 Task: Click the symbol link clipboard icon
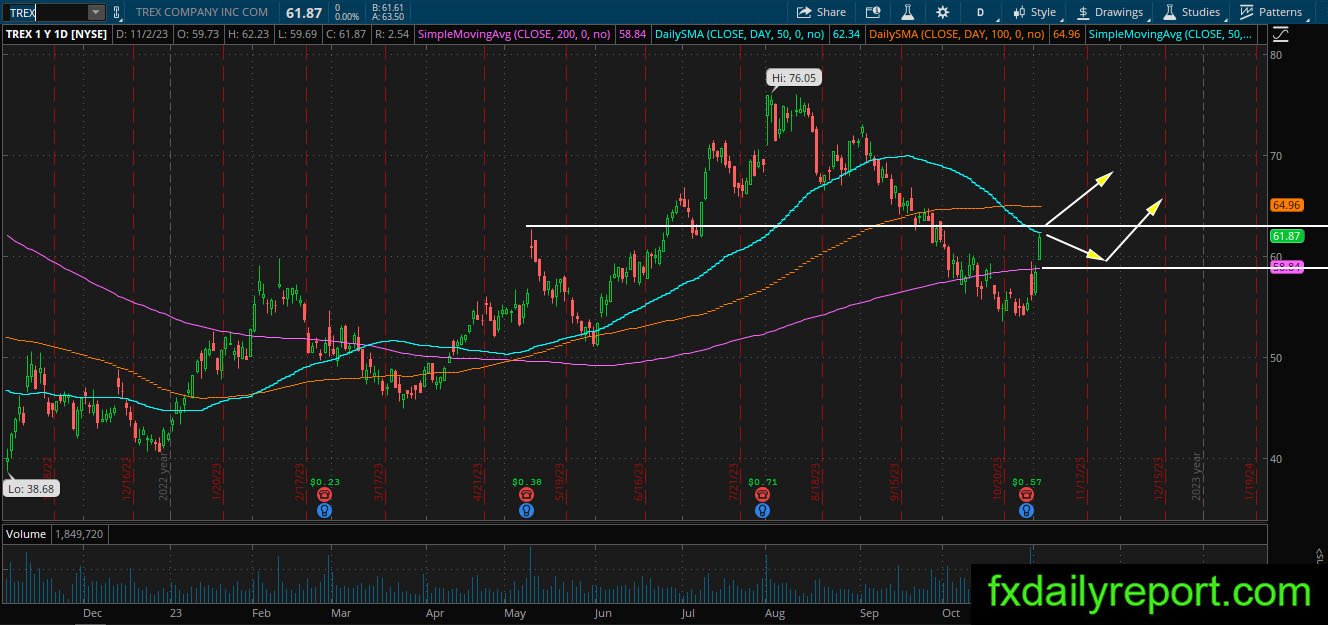118,12
